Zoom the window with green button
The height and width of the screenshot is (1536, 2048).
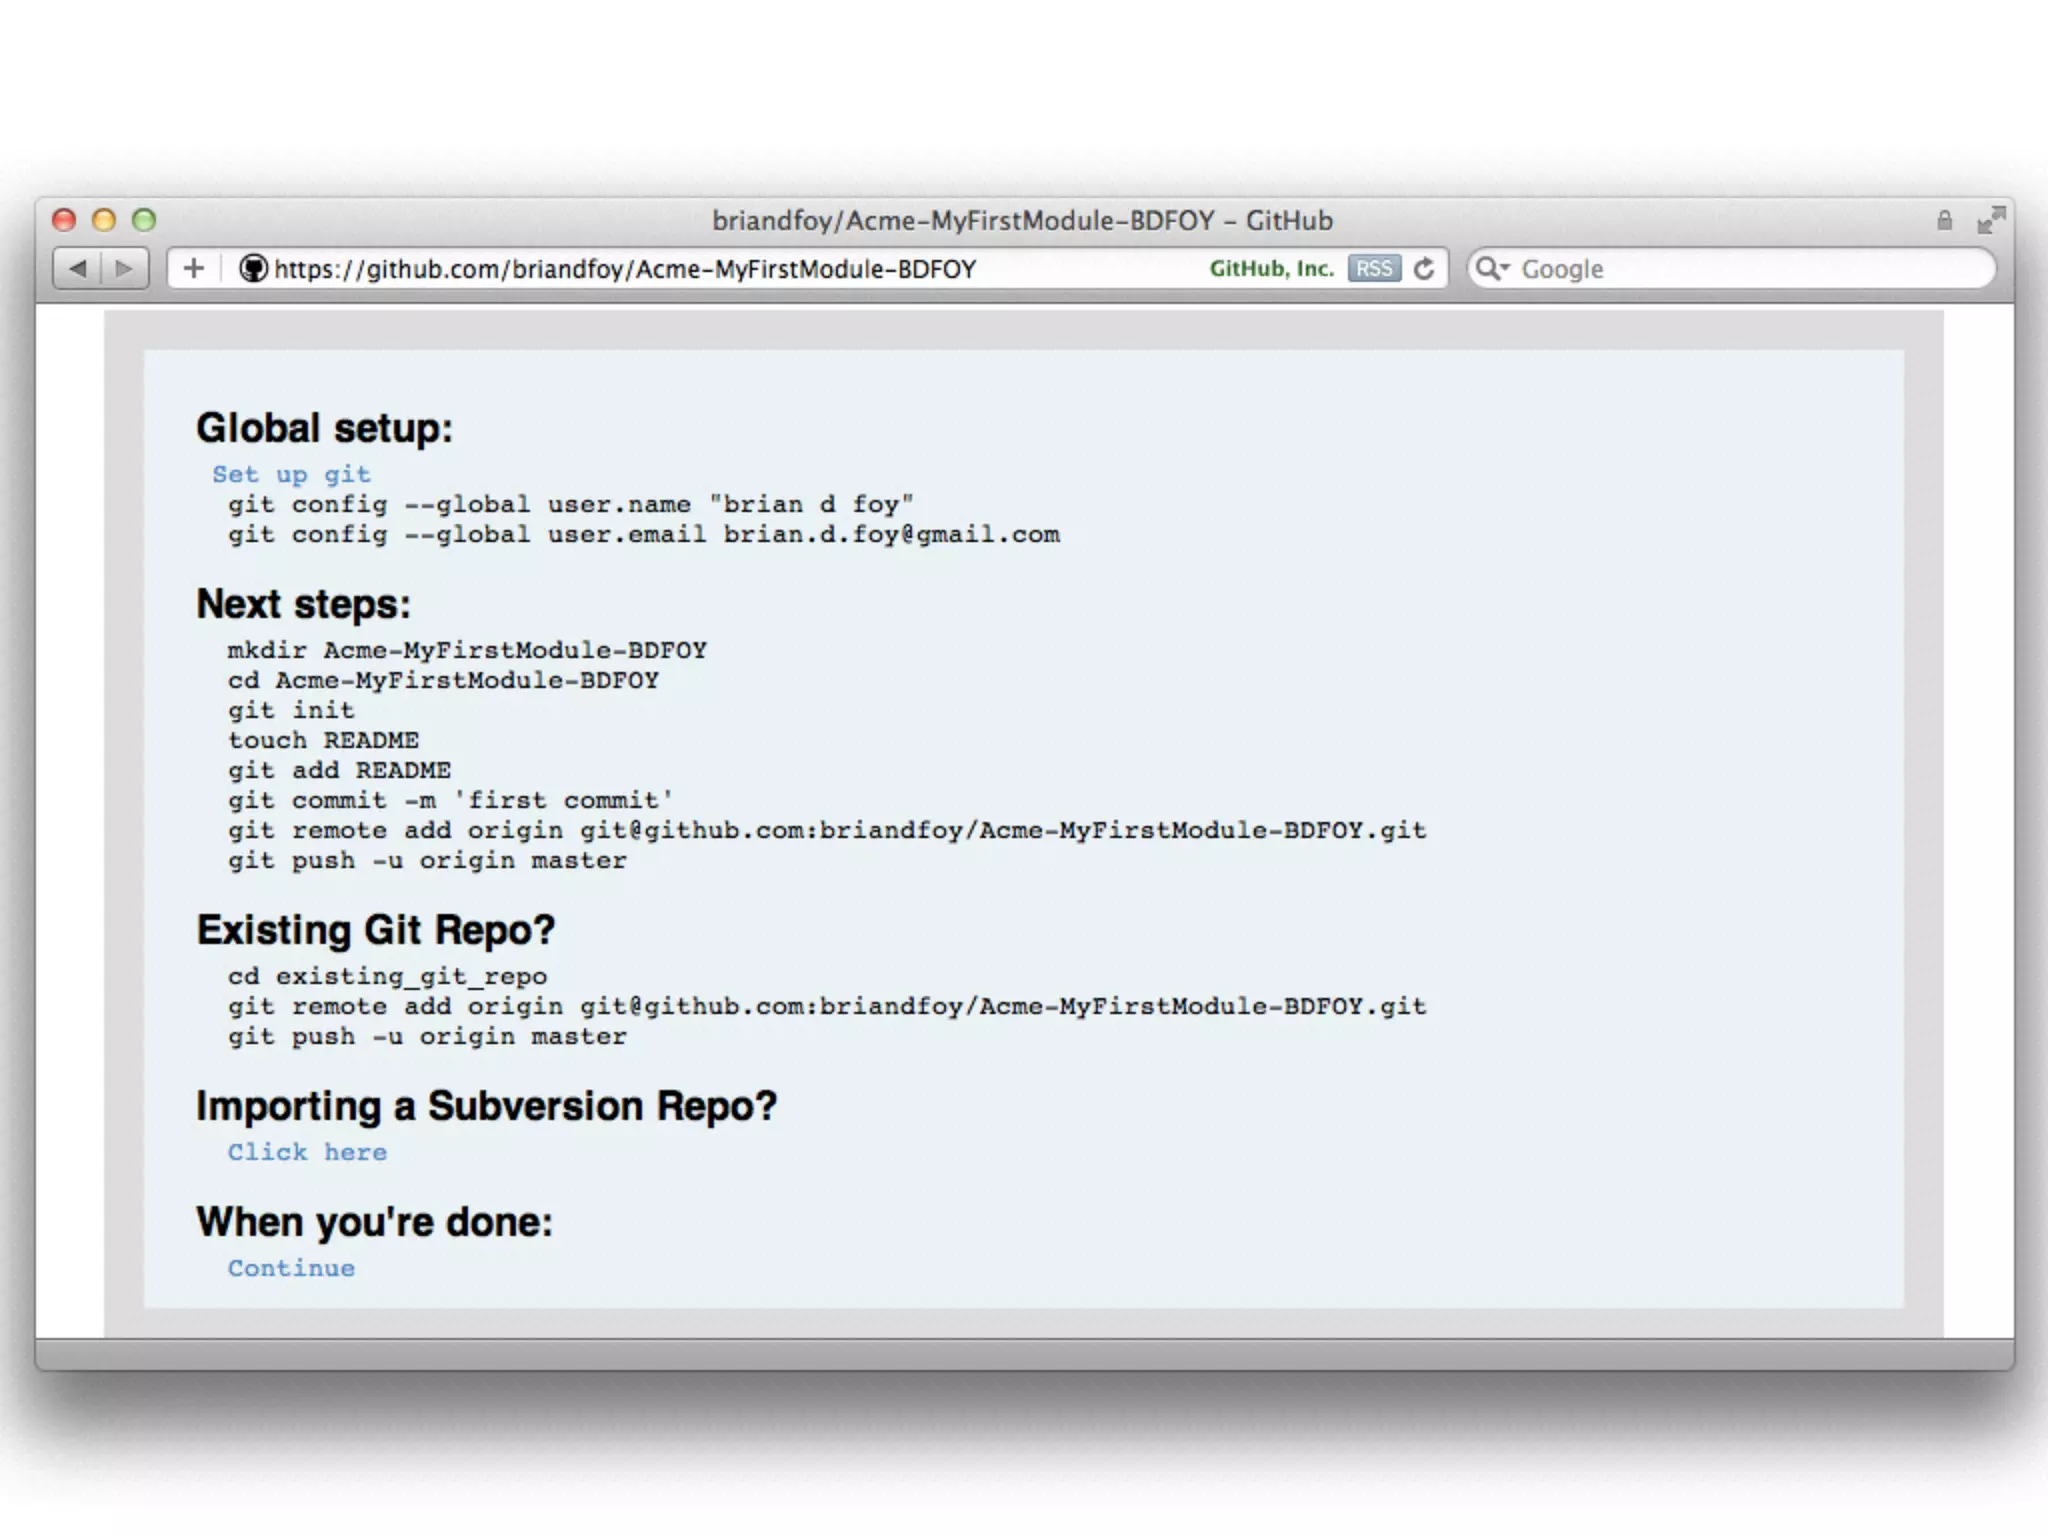[144, 220]
